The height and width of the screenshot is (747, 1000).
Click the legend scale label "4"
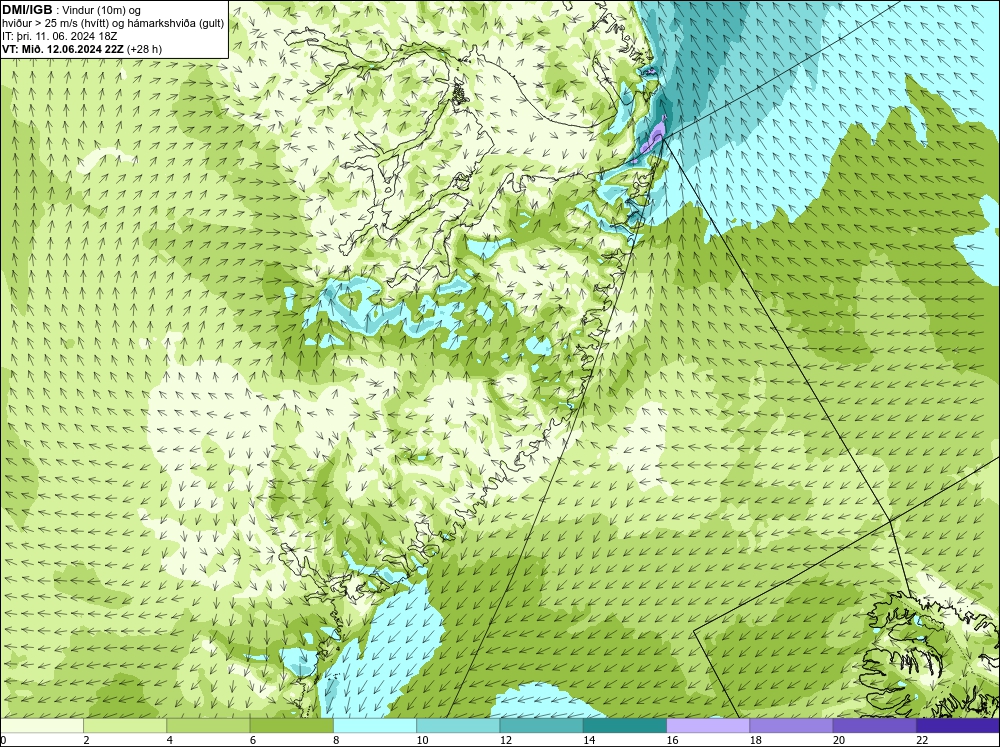[170, 740]
